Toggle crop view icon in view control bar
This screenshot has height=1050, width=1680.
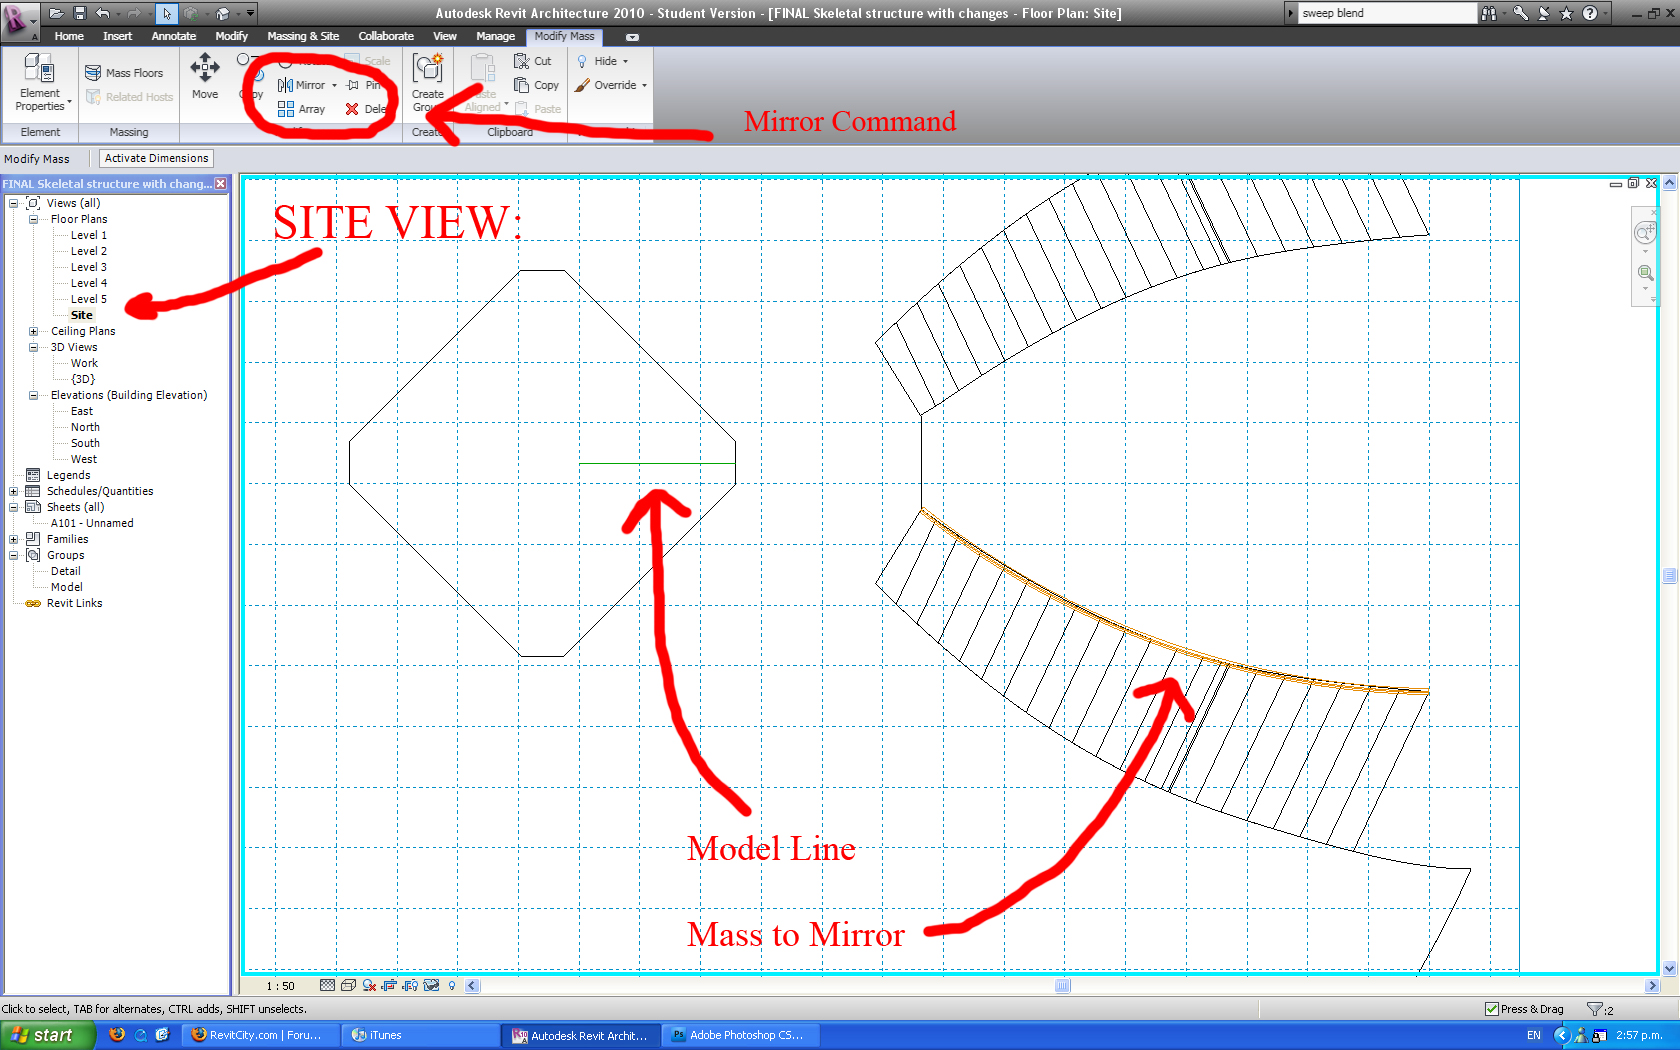[390, 985]
